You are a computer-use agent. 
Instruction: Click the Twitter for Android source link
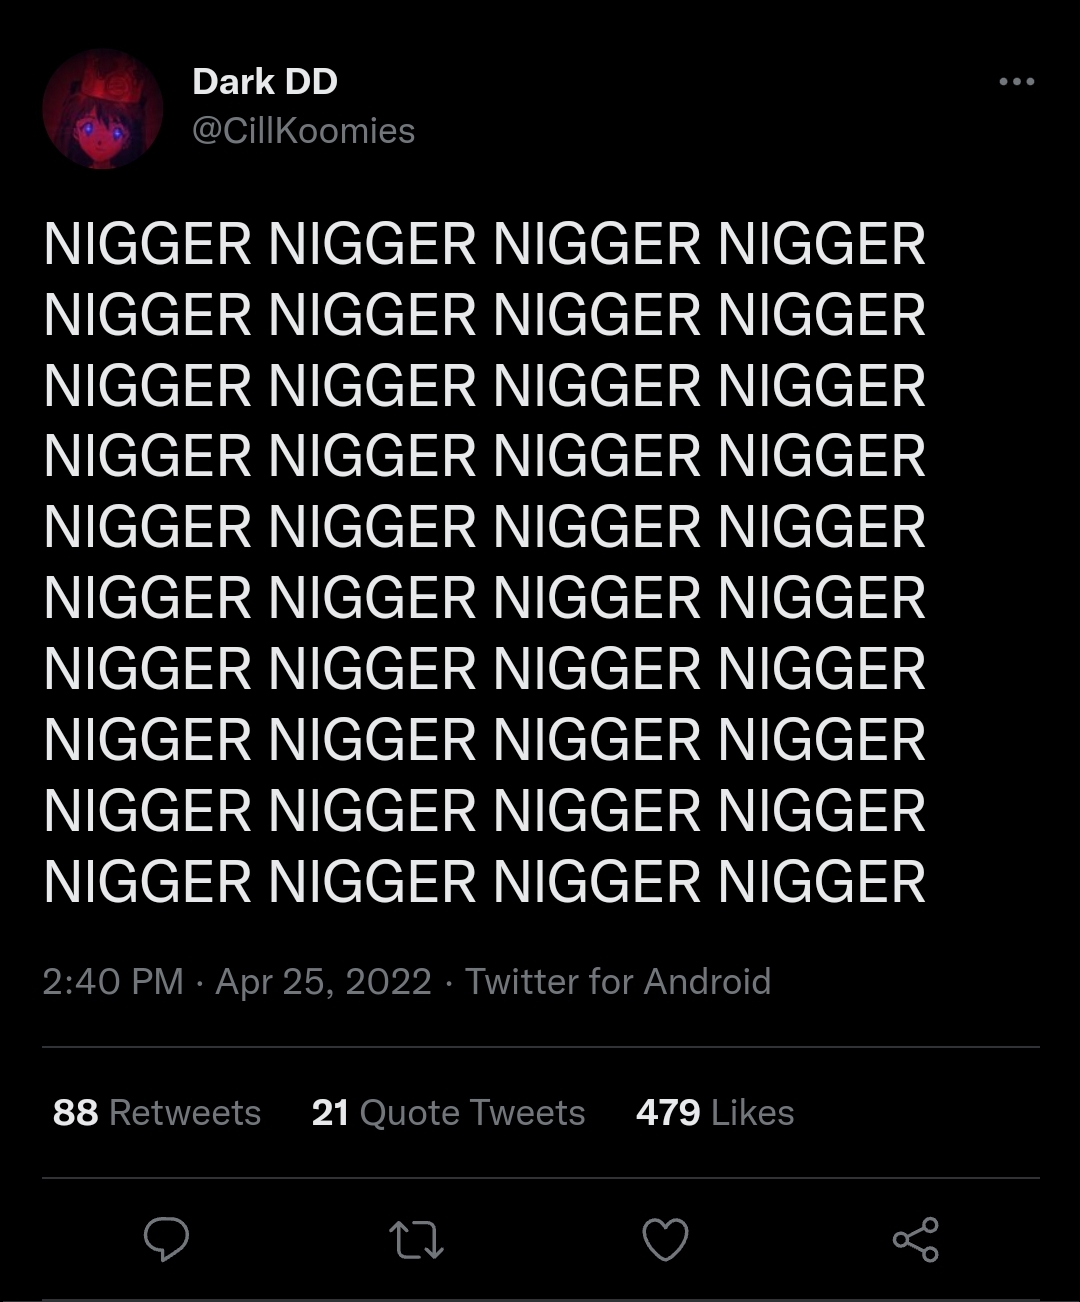tap(618, 981)
